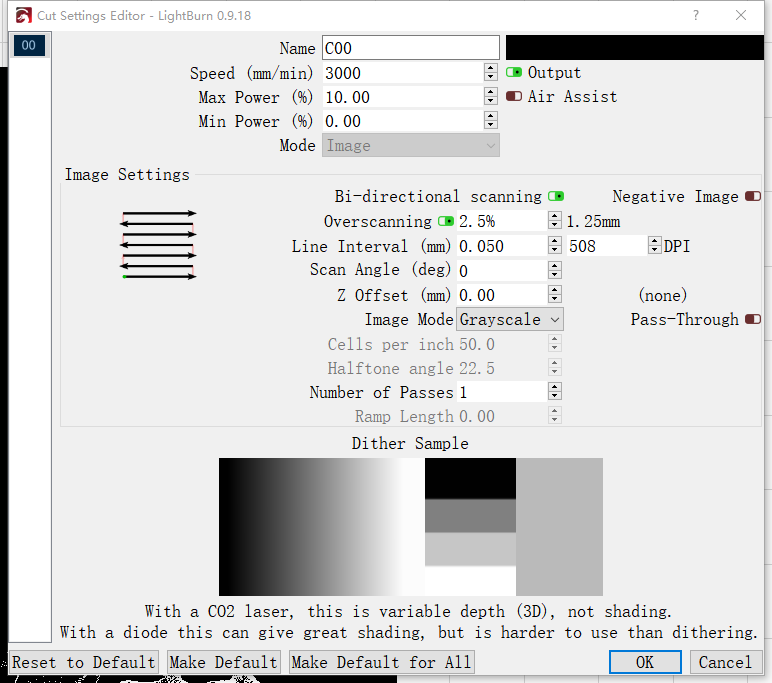Click the LightBurn app icon in title bar
This screenshot has height=683, width=772.
[23, 16]
